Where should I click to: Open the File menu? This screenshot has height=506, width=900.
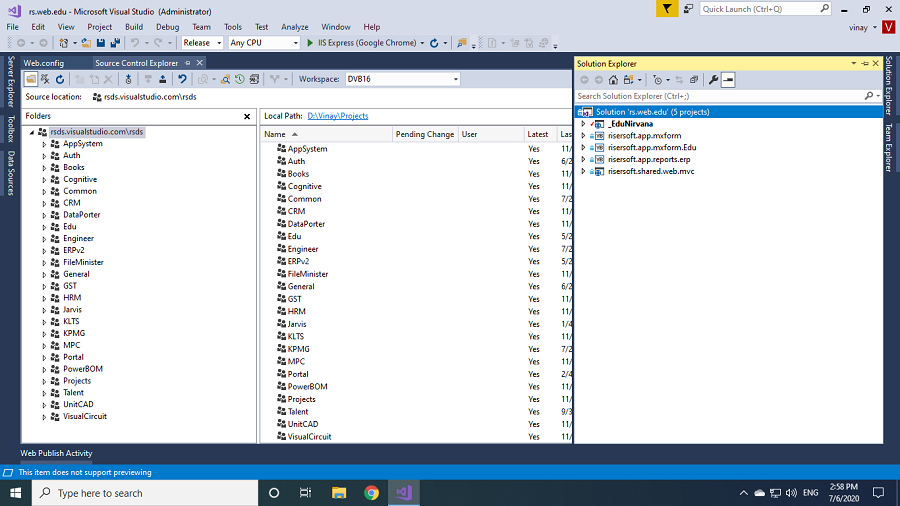(13, 27)
